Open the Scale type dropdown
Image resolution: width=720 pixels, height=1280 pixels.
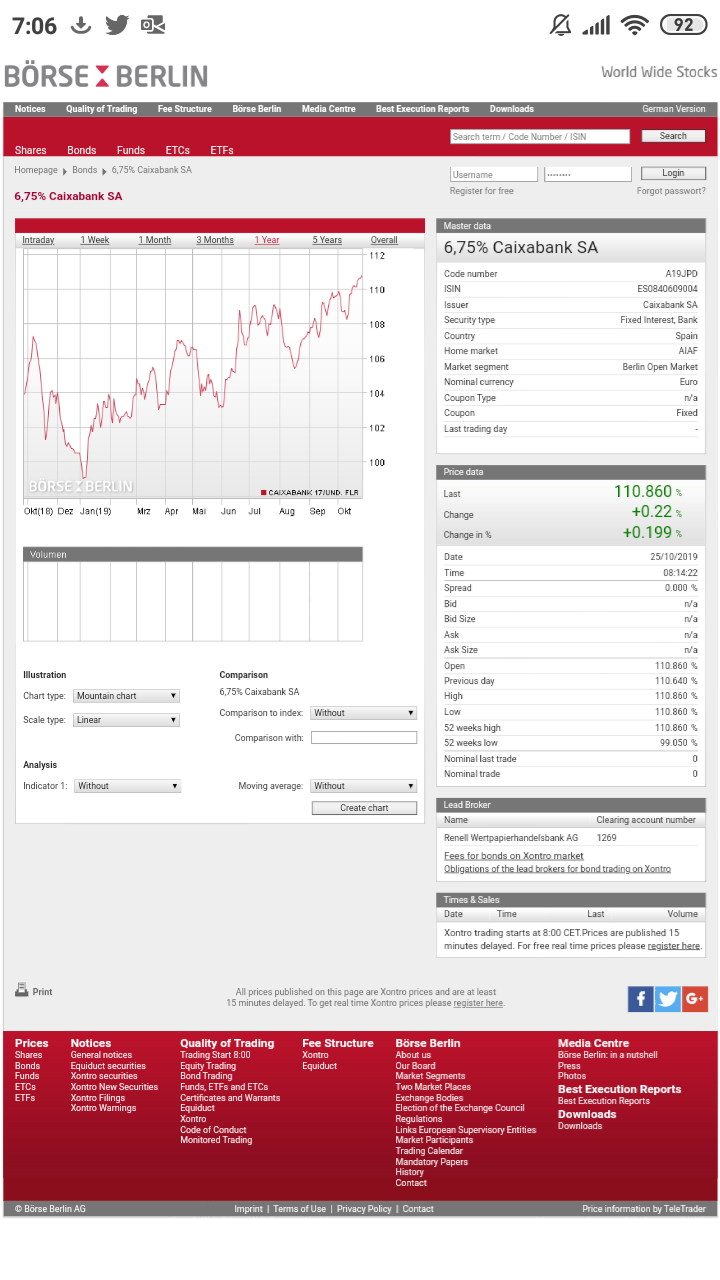(127, 720)
